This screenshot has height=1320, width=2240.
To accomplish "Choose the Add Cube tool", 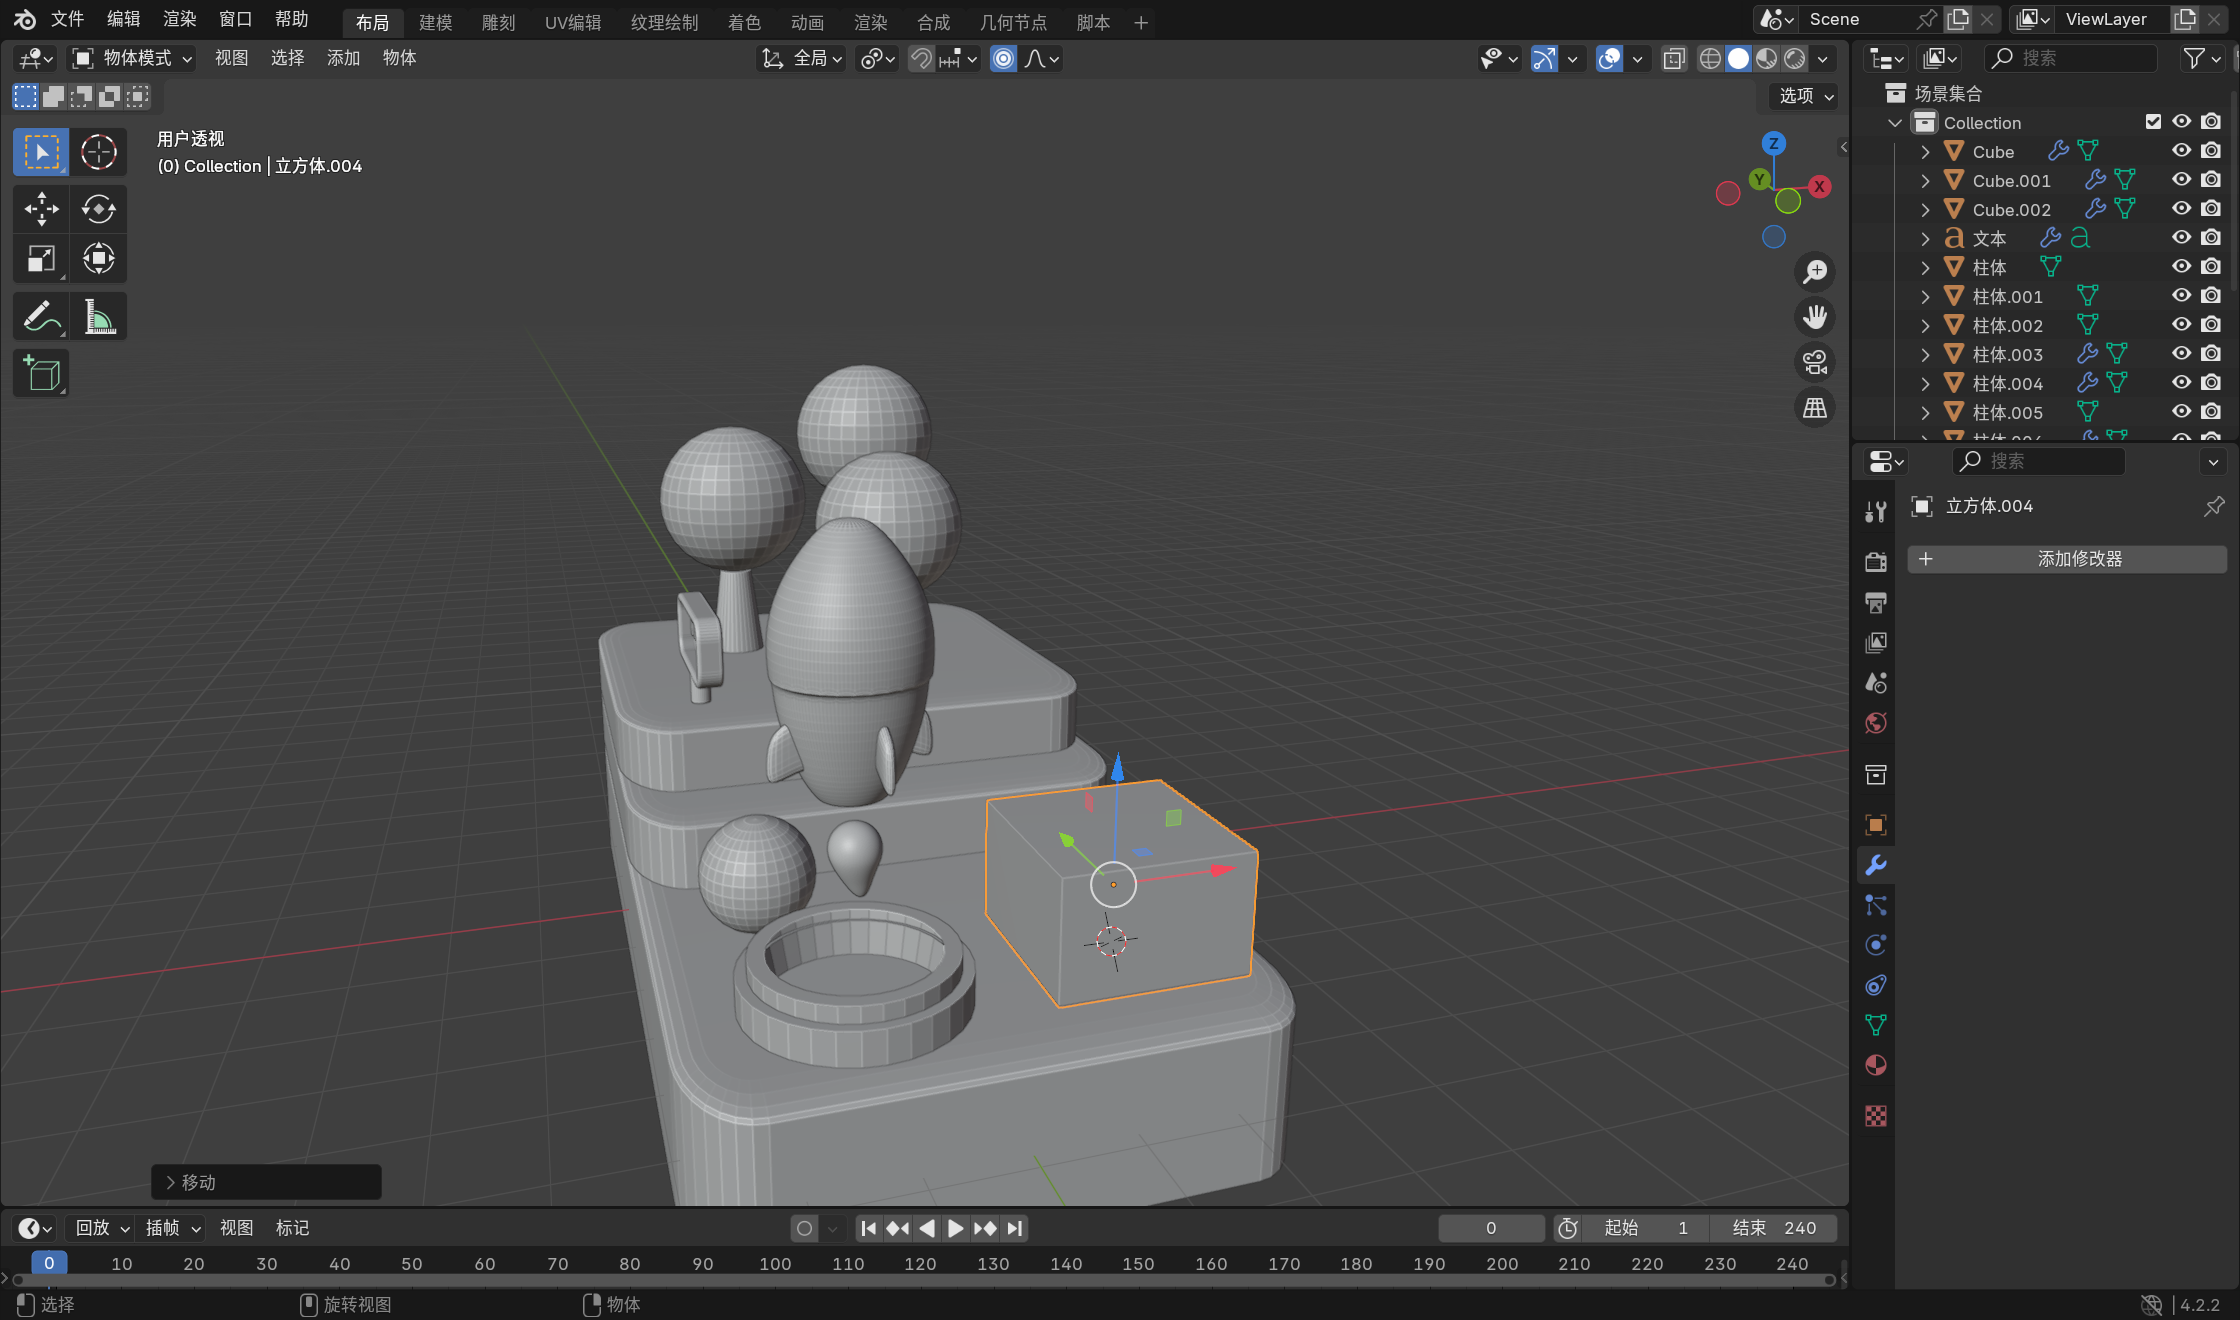I will [x=41, y=374].
